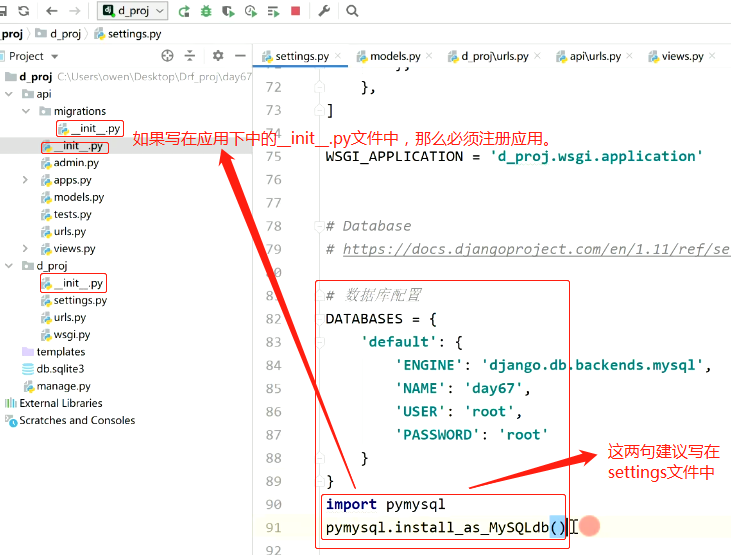Select wsgi.py in the project tree
Screen dimensions: 731x555
(66, 335)
